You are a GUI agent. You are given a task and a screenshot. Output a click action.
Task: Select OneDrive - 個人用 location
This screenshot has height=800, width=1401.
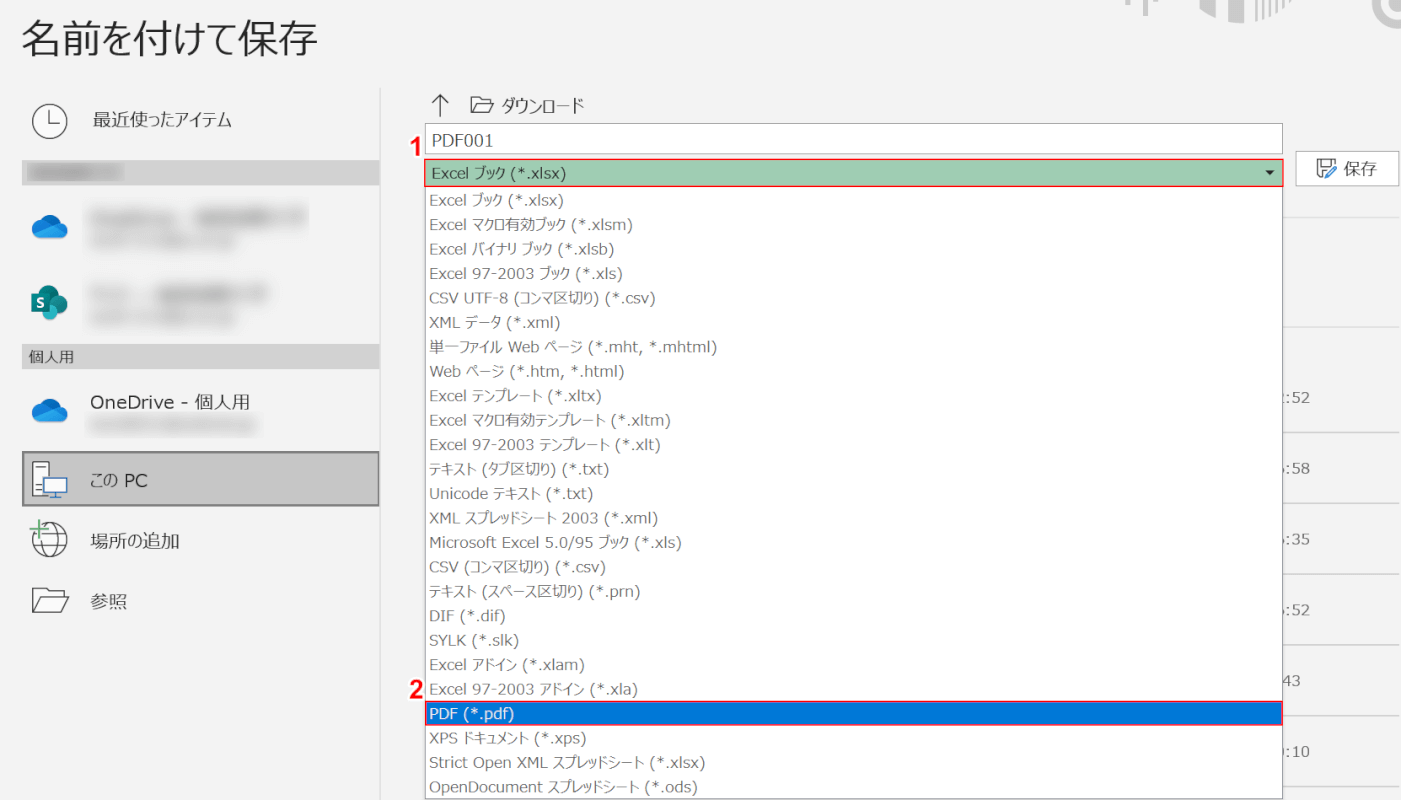(x=200, y=410)
